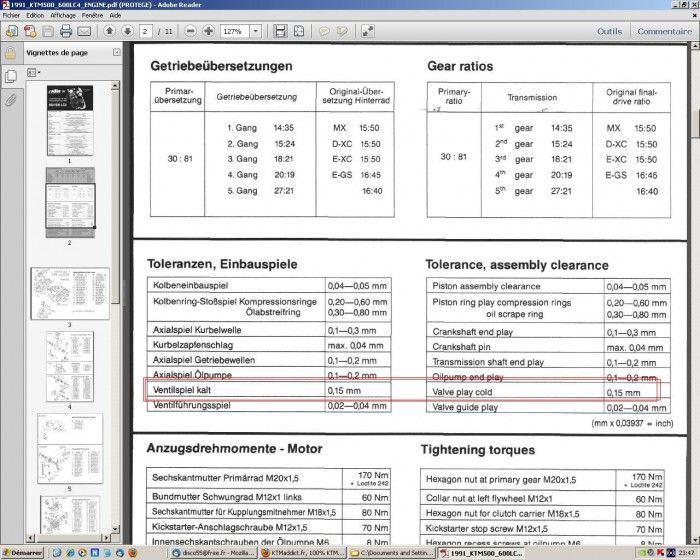Screen dimensions: 700x560
Task: Add a sticky note comment
Action: [324, 31]
